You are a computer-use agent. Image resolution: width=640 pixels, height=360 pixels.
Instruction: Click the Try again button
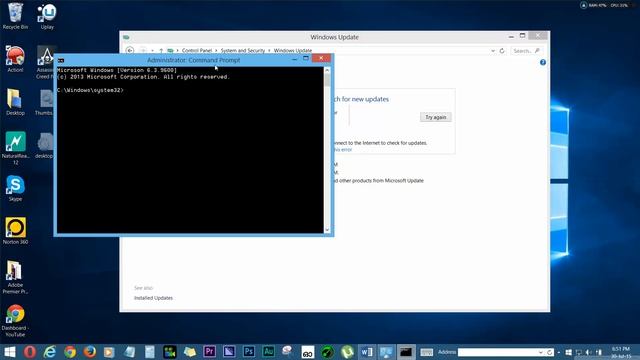tap(436, 117)
